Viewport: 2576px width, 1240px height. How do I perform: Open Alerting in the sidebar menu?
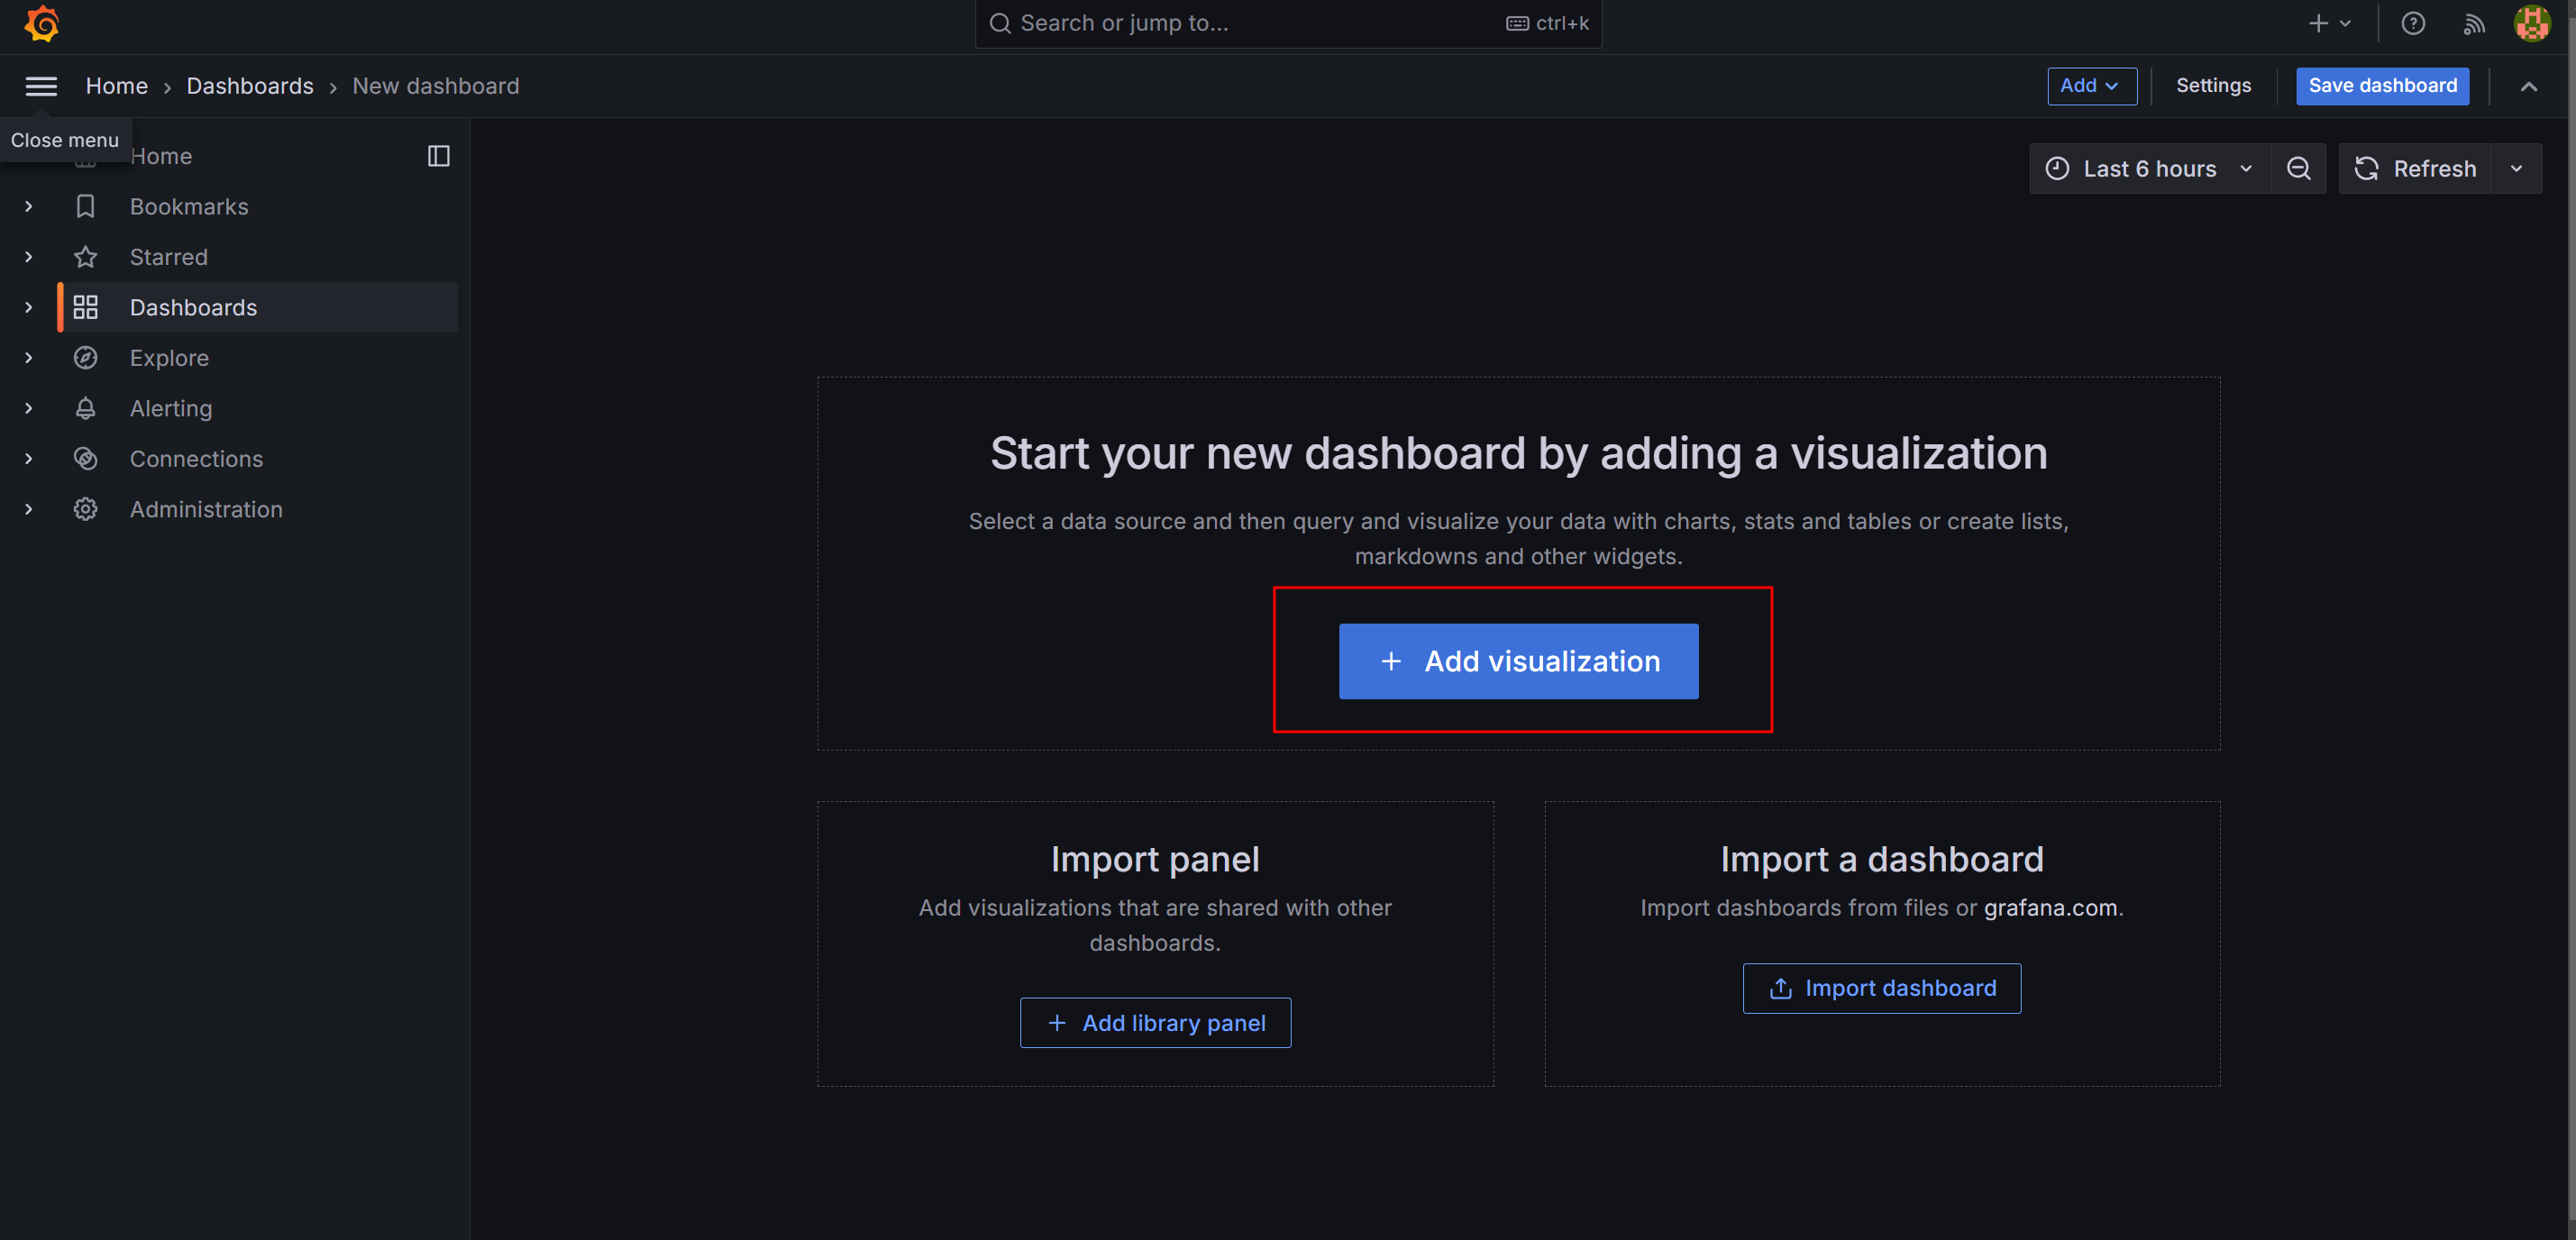171,408
